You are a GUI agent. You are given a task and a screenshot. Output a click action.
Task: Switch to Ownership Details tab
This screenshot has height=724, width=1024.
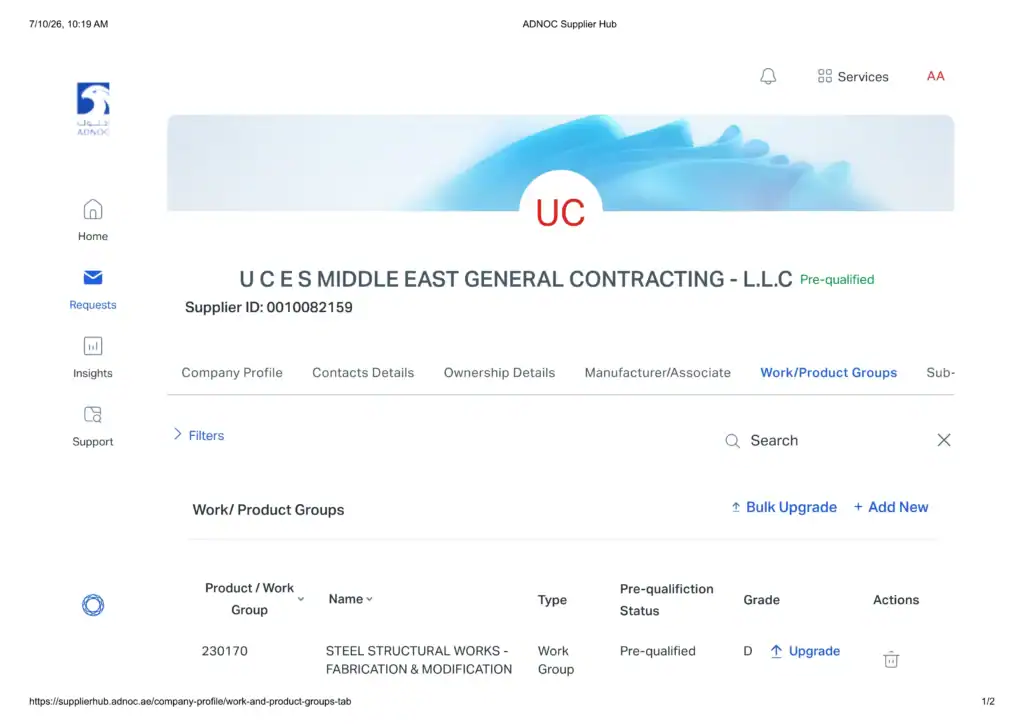coord(499,373)
